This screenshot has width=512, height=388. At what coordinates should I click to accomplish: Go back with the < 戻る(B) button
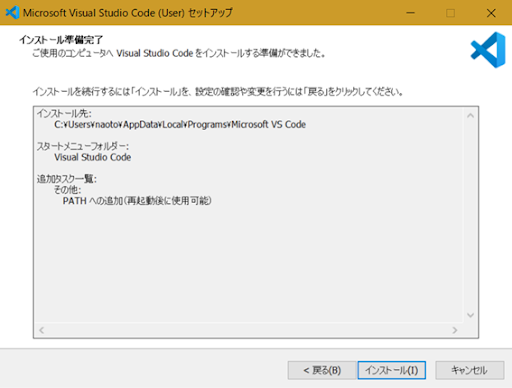322,370
